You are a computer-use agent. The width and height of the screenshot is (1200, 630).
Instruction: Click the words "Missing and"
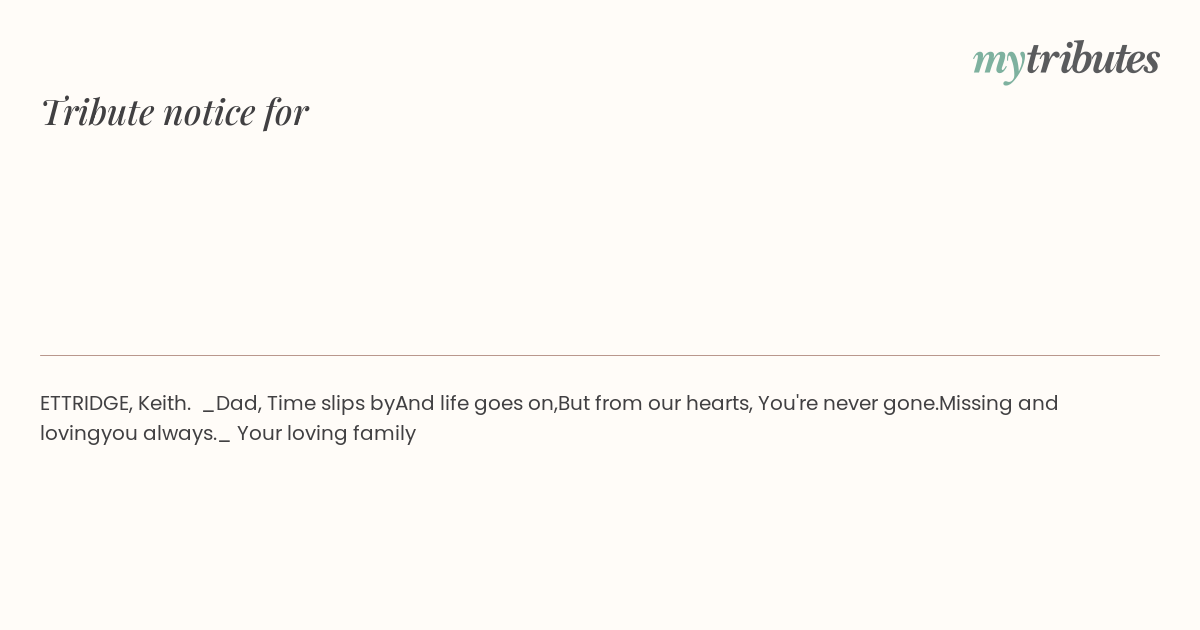pos(998,403)
